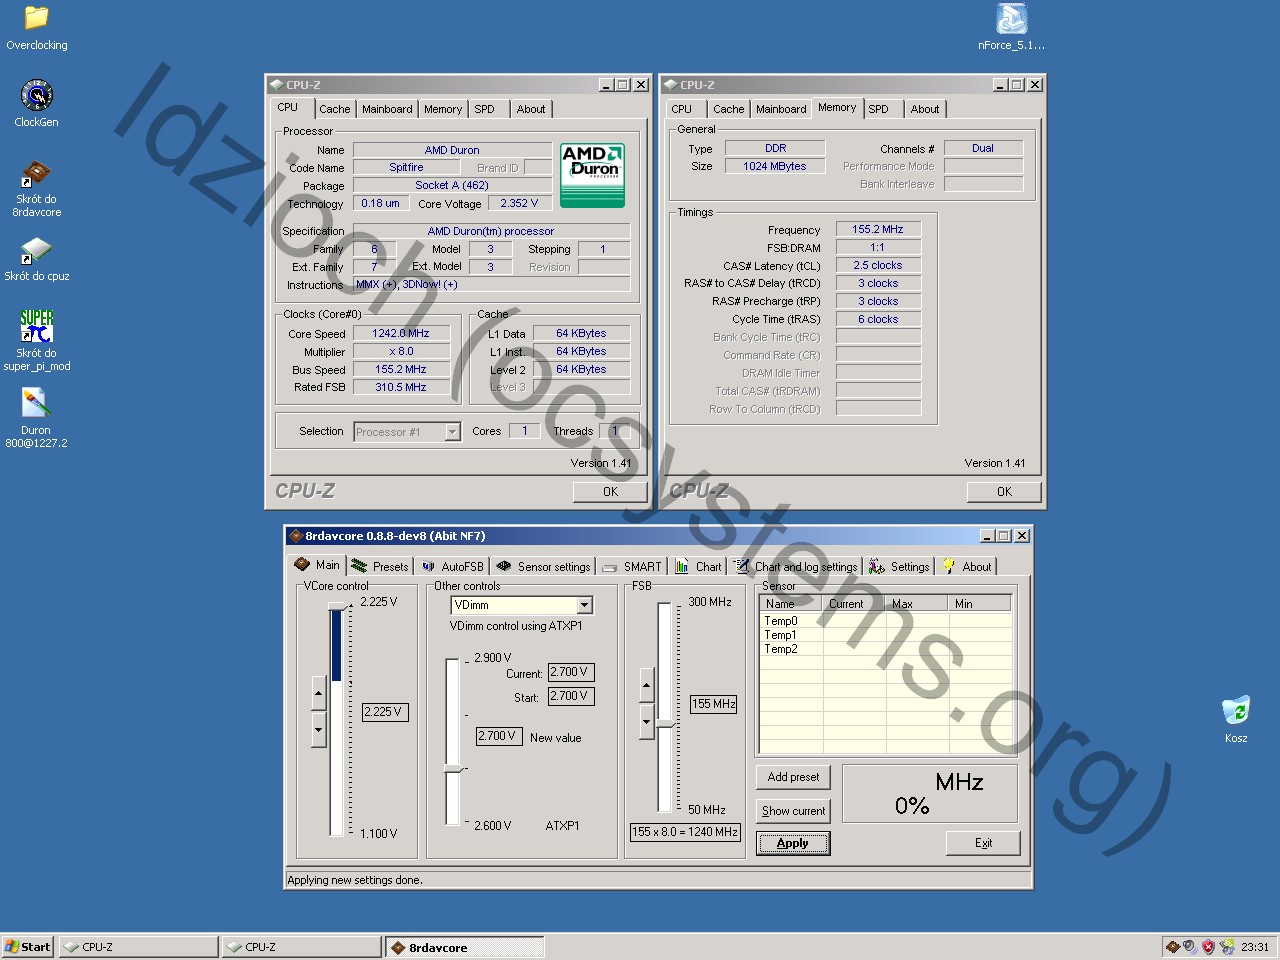Click the NVIDIA audio tray icon
Viewport: 1280px width, 960px height.
coord(1227,946)
